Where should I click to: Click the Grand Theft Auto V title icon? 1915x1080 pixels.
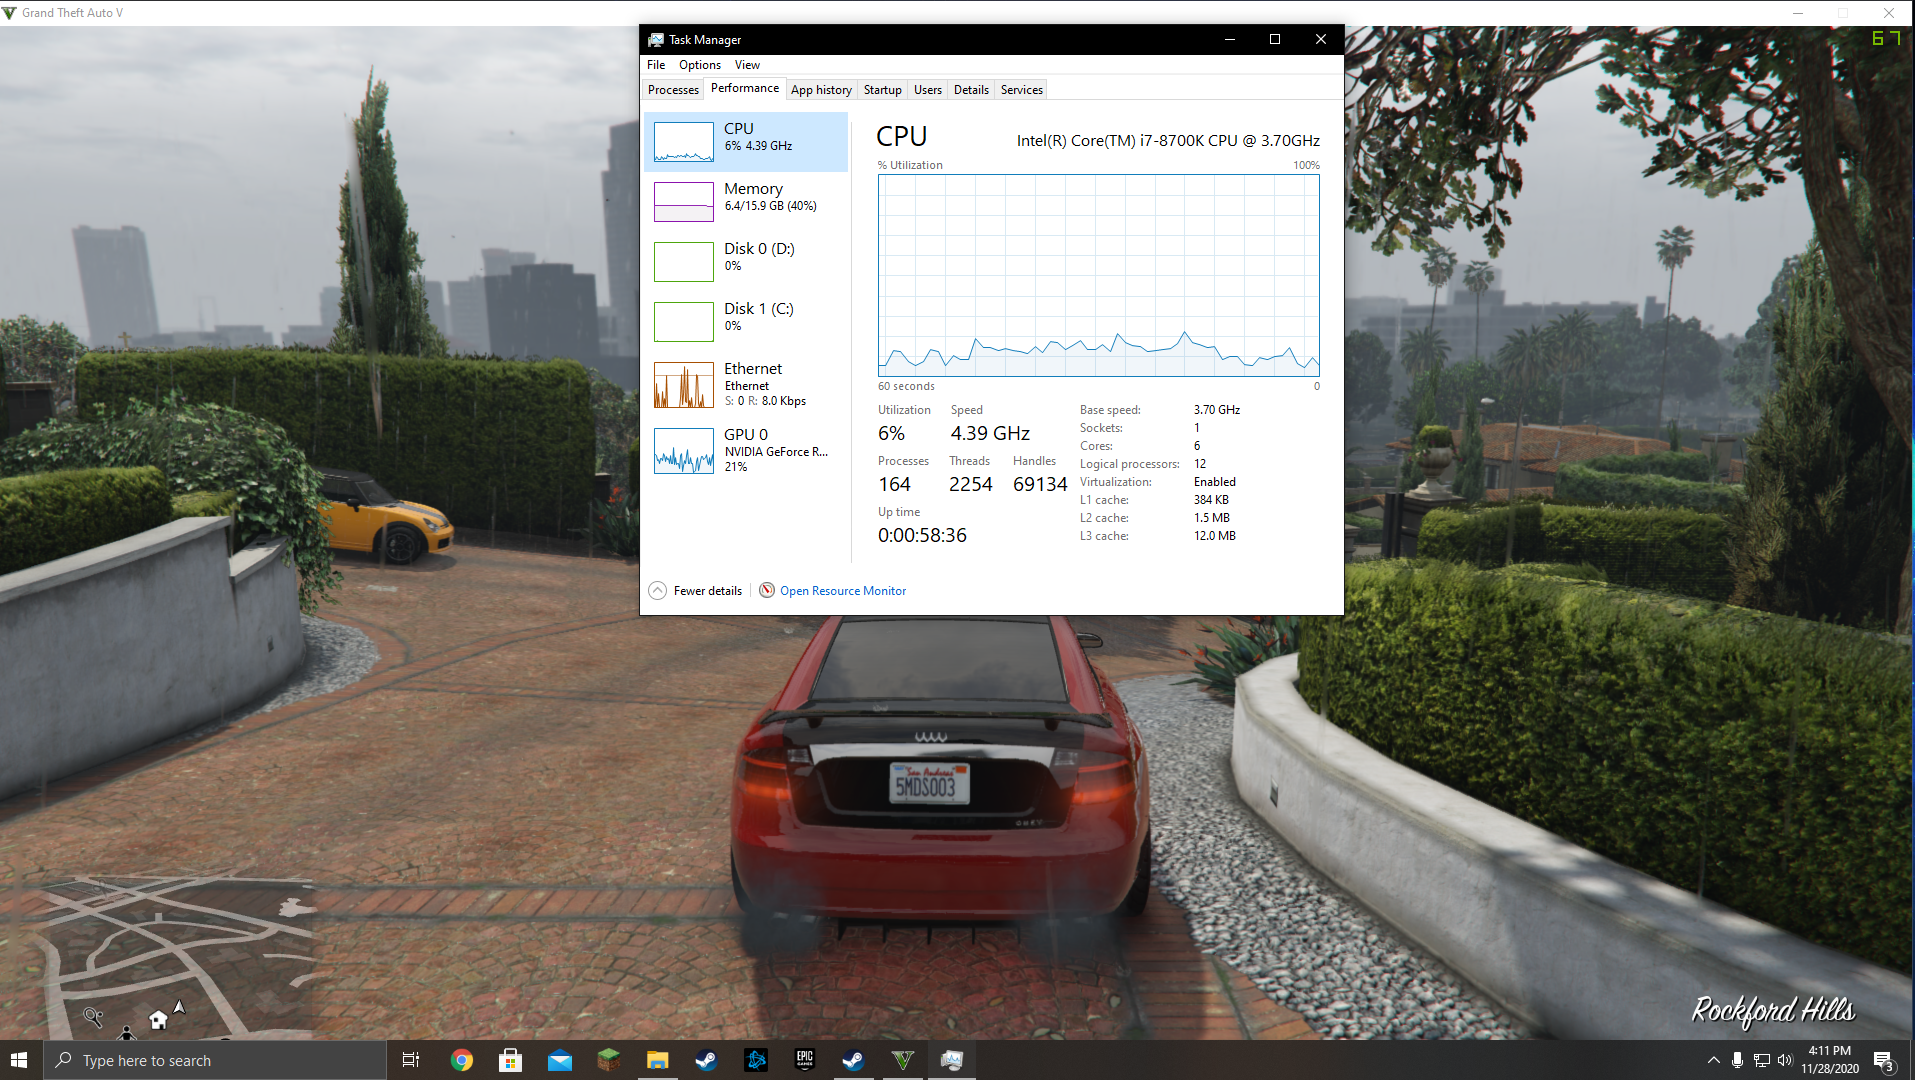[10, 13]
